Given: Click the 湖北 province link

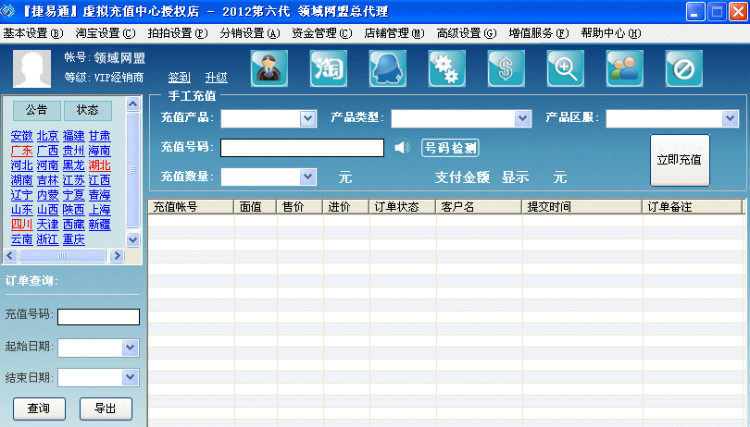Looking at the screenshot, I should click(99, 165).
